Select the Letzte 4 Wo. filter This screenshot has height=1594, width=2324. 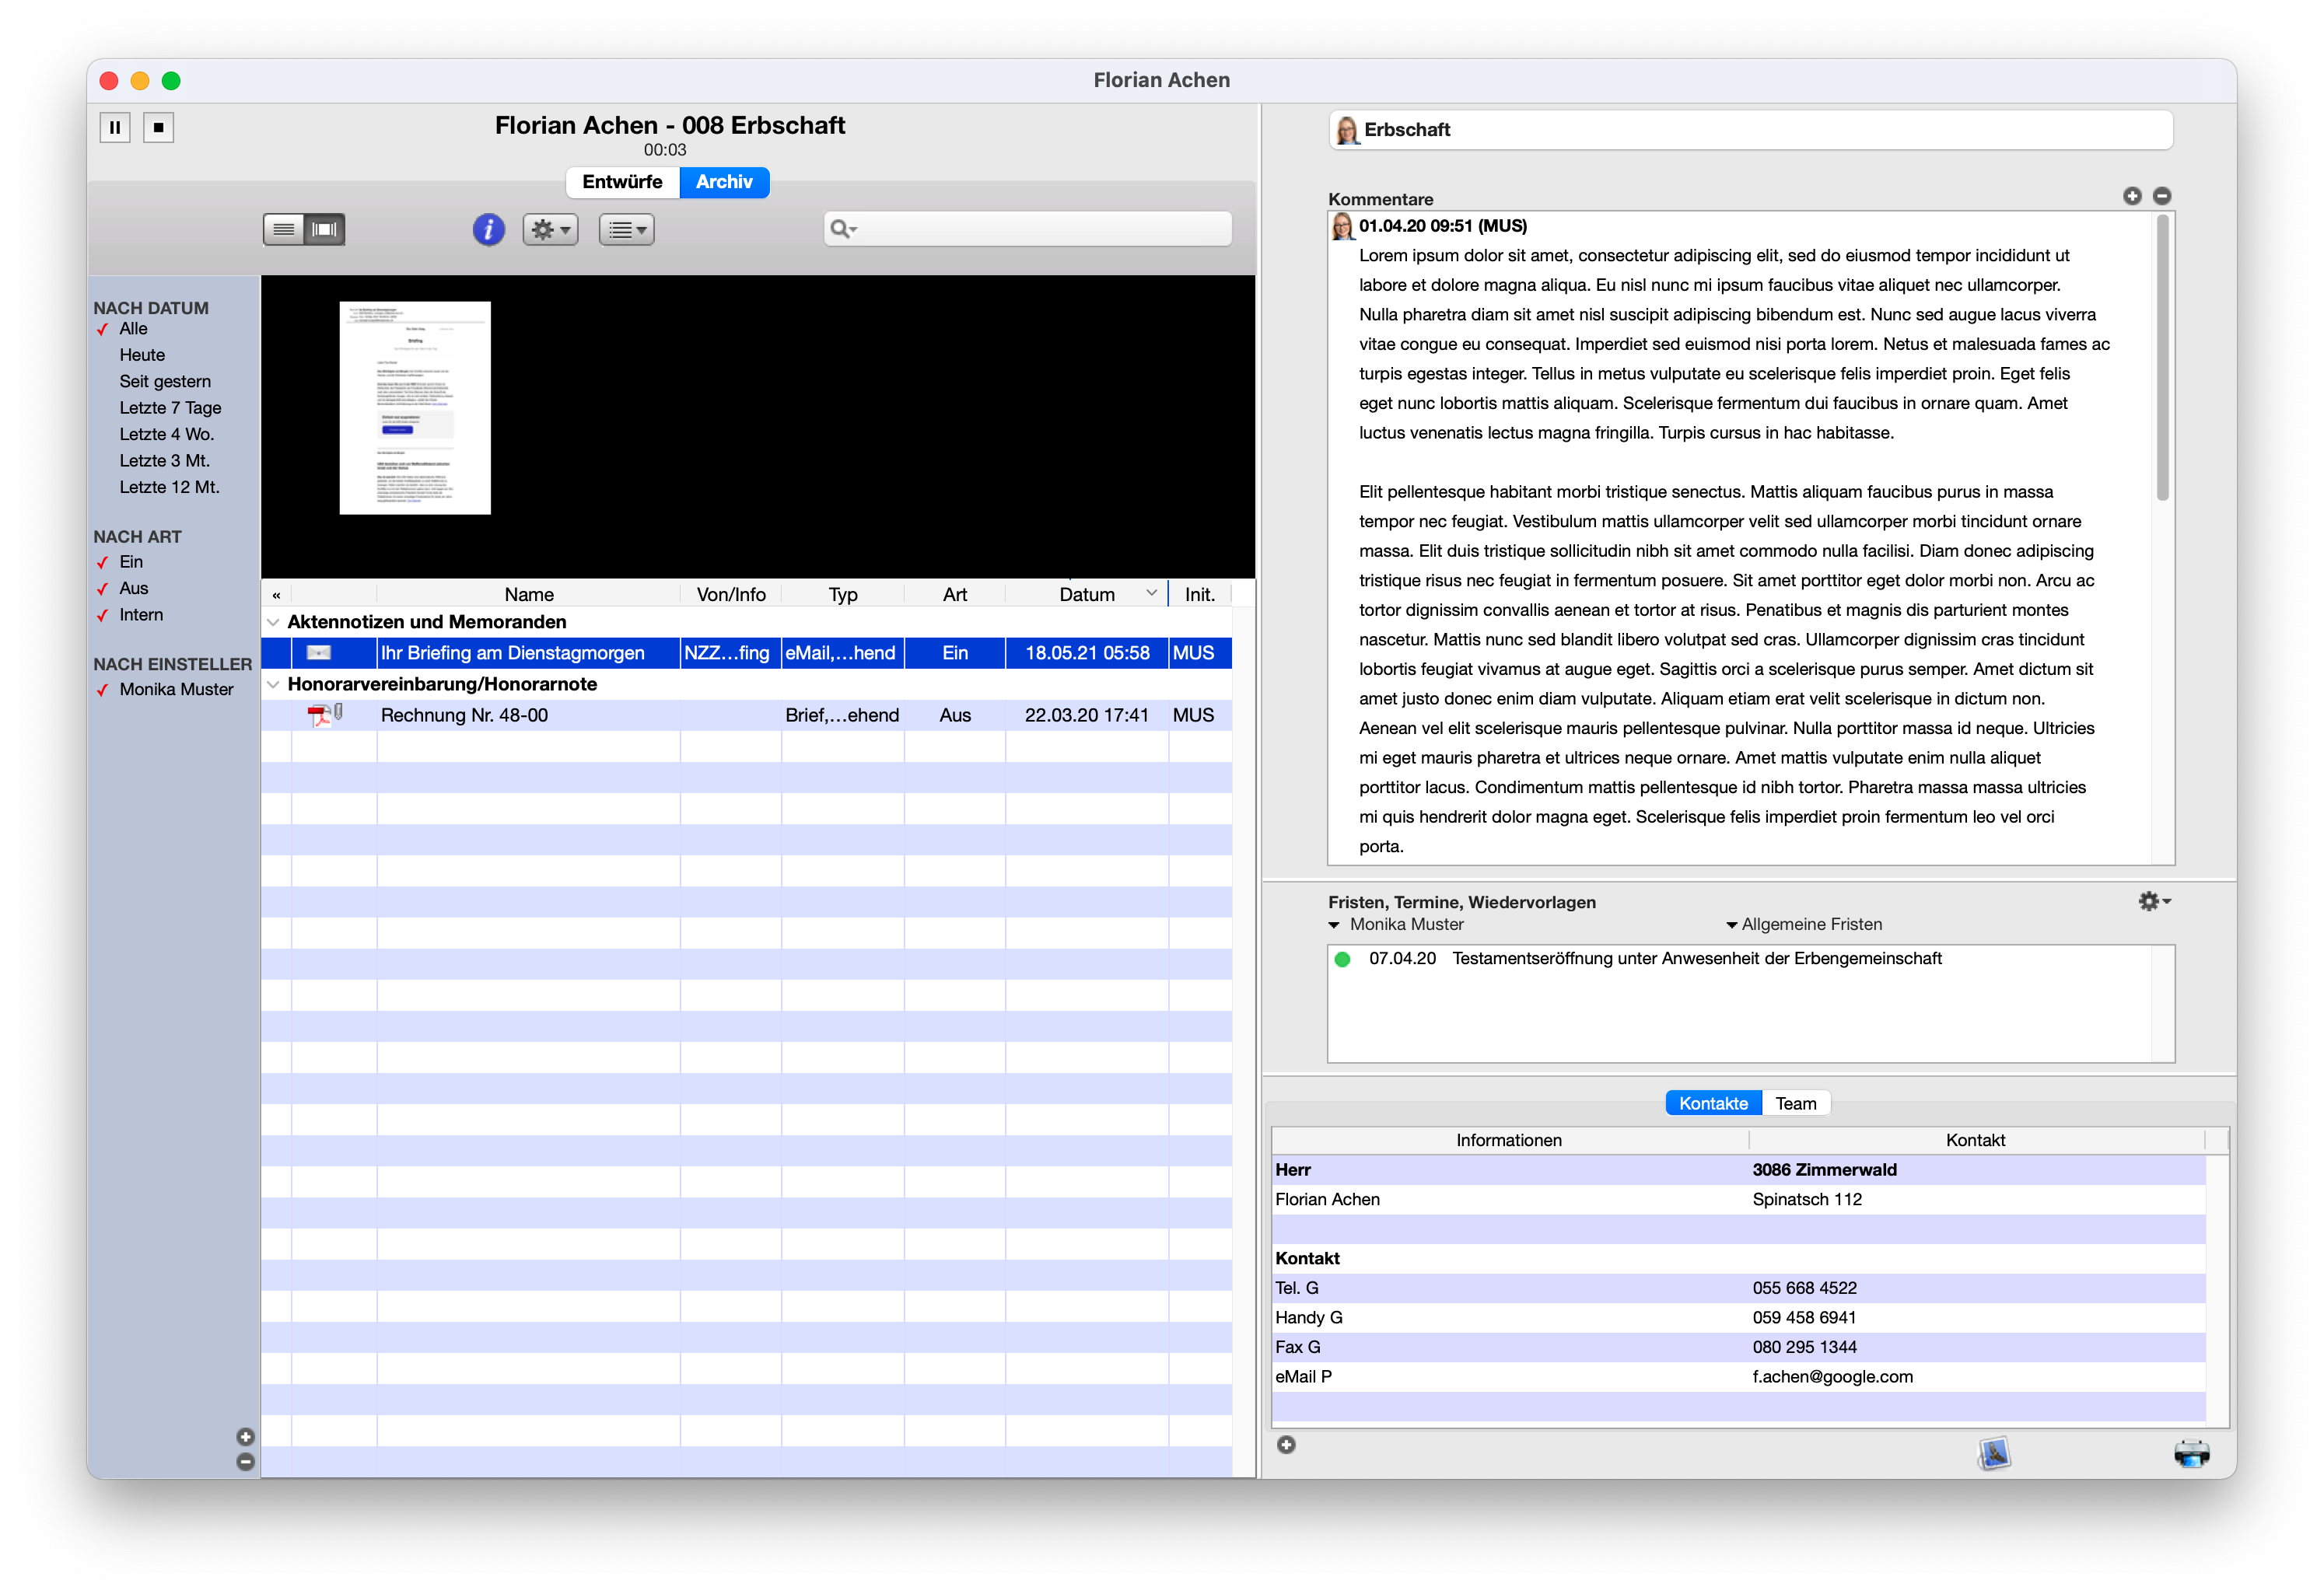(x=166, y=435)
